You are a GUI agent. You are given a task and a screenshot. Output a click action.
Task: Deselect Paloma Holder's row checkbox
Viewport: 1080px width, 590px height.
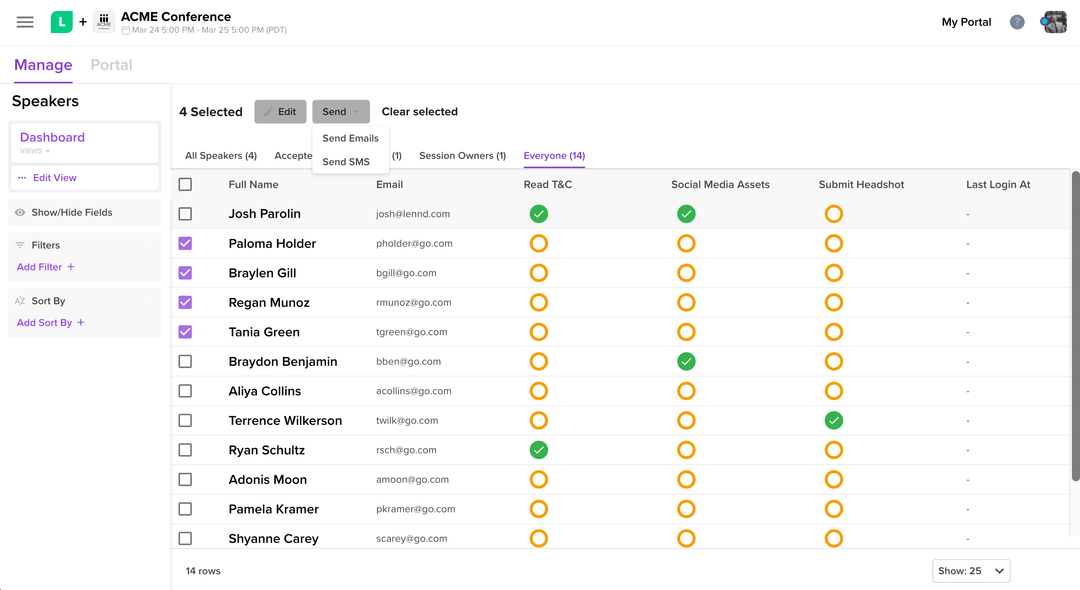coord(185,243)
